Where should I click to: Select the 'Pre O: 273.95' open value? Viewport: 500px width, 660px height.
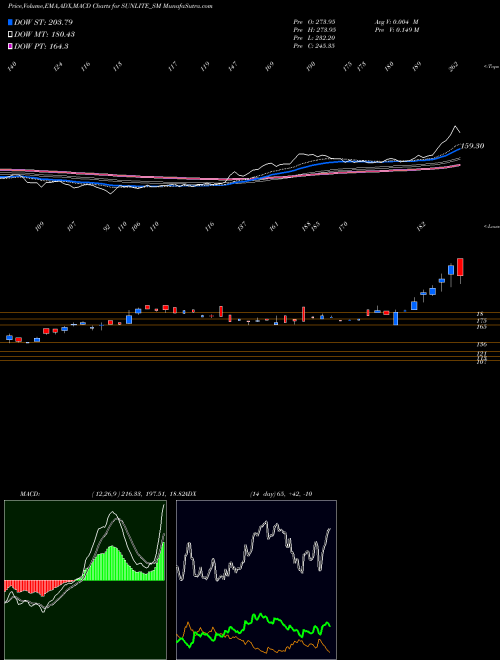[x=314, y=22]
